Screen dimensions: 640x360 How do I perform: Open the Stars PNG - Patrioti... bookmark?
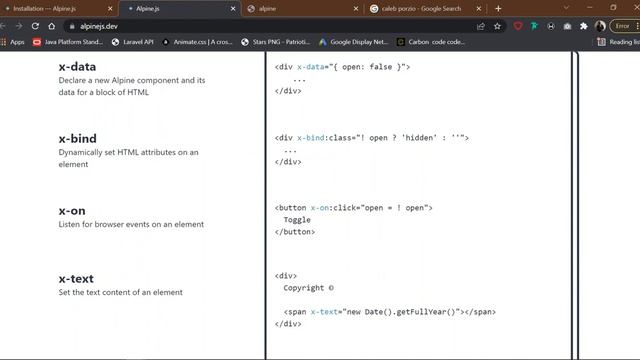click(x=276, y=42)
